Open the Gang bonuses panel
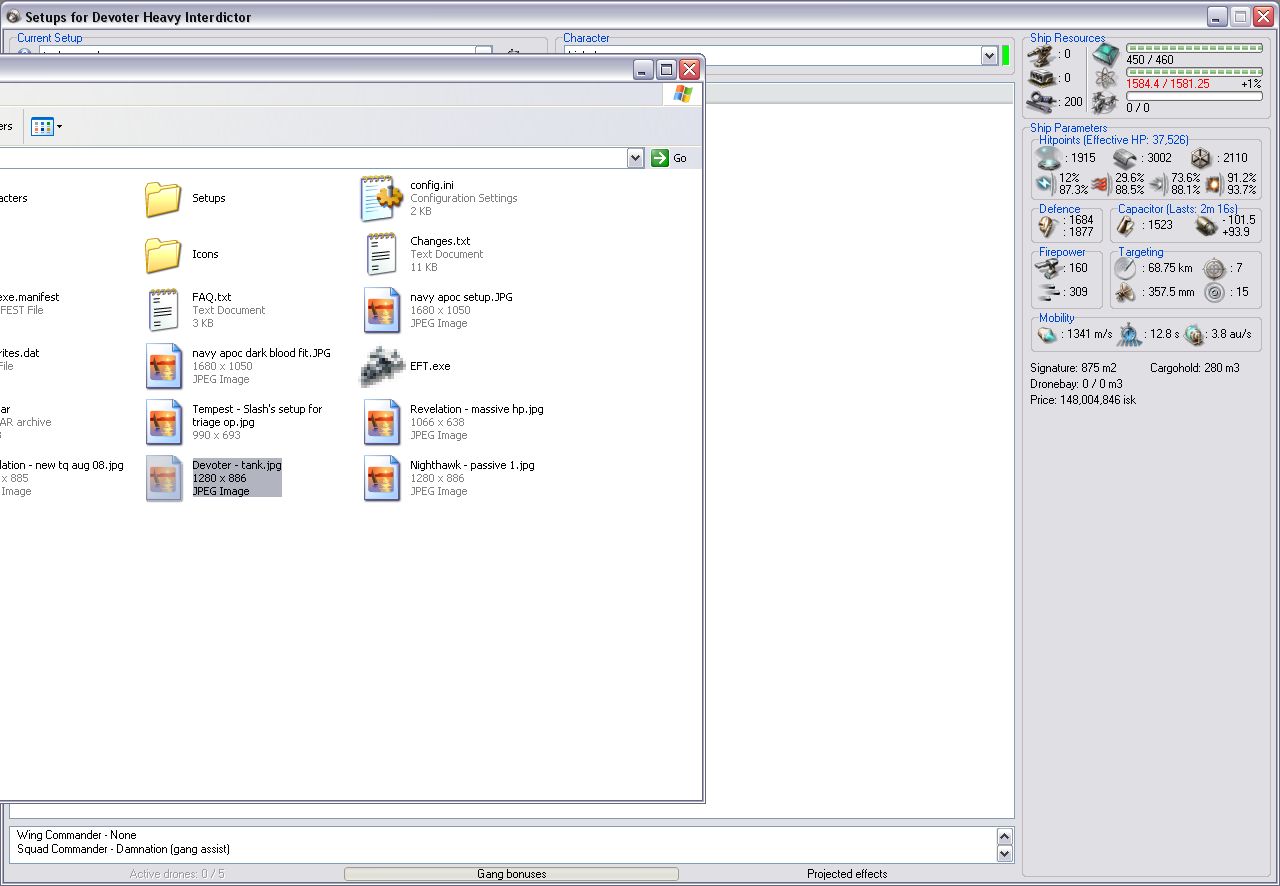The height and width of the screenshot is (886, 1280). coord(511,874)
